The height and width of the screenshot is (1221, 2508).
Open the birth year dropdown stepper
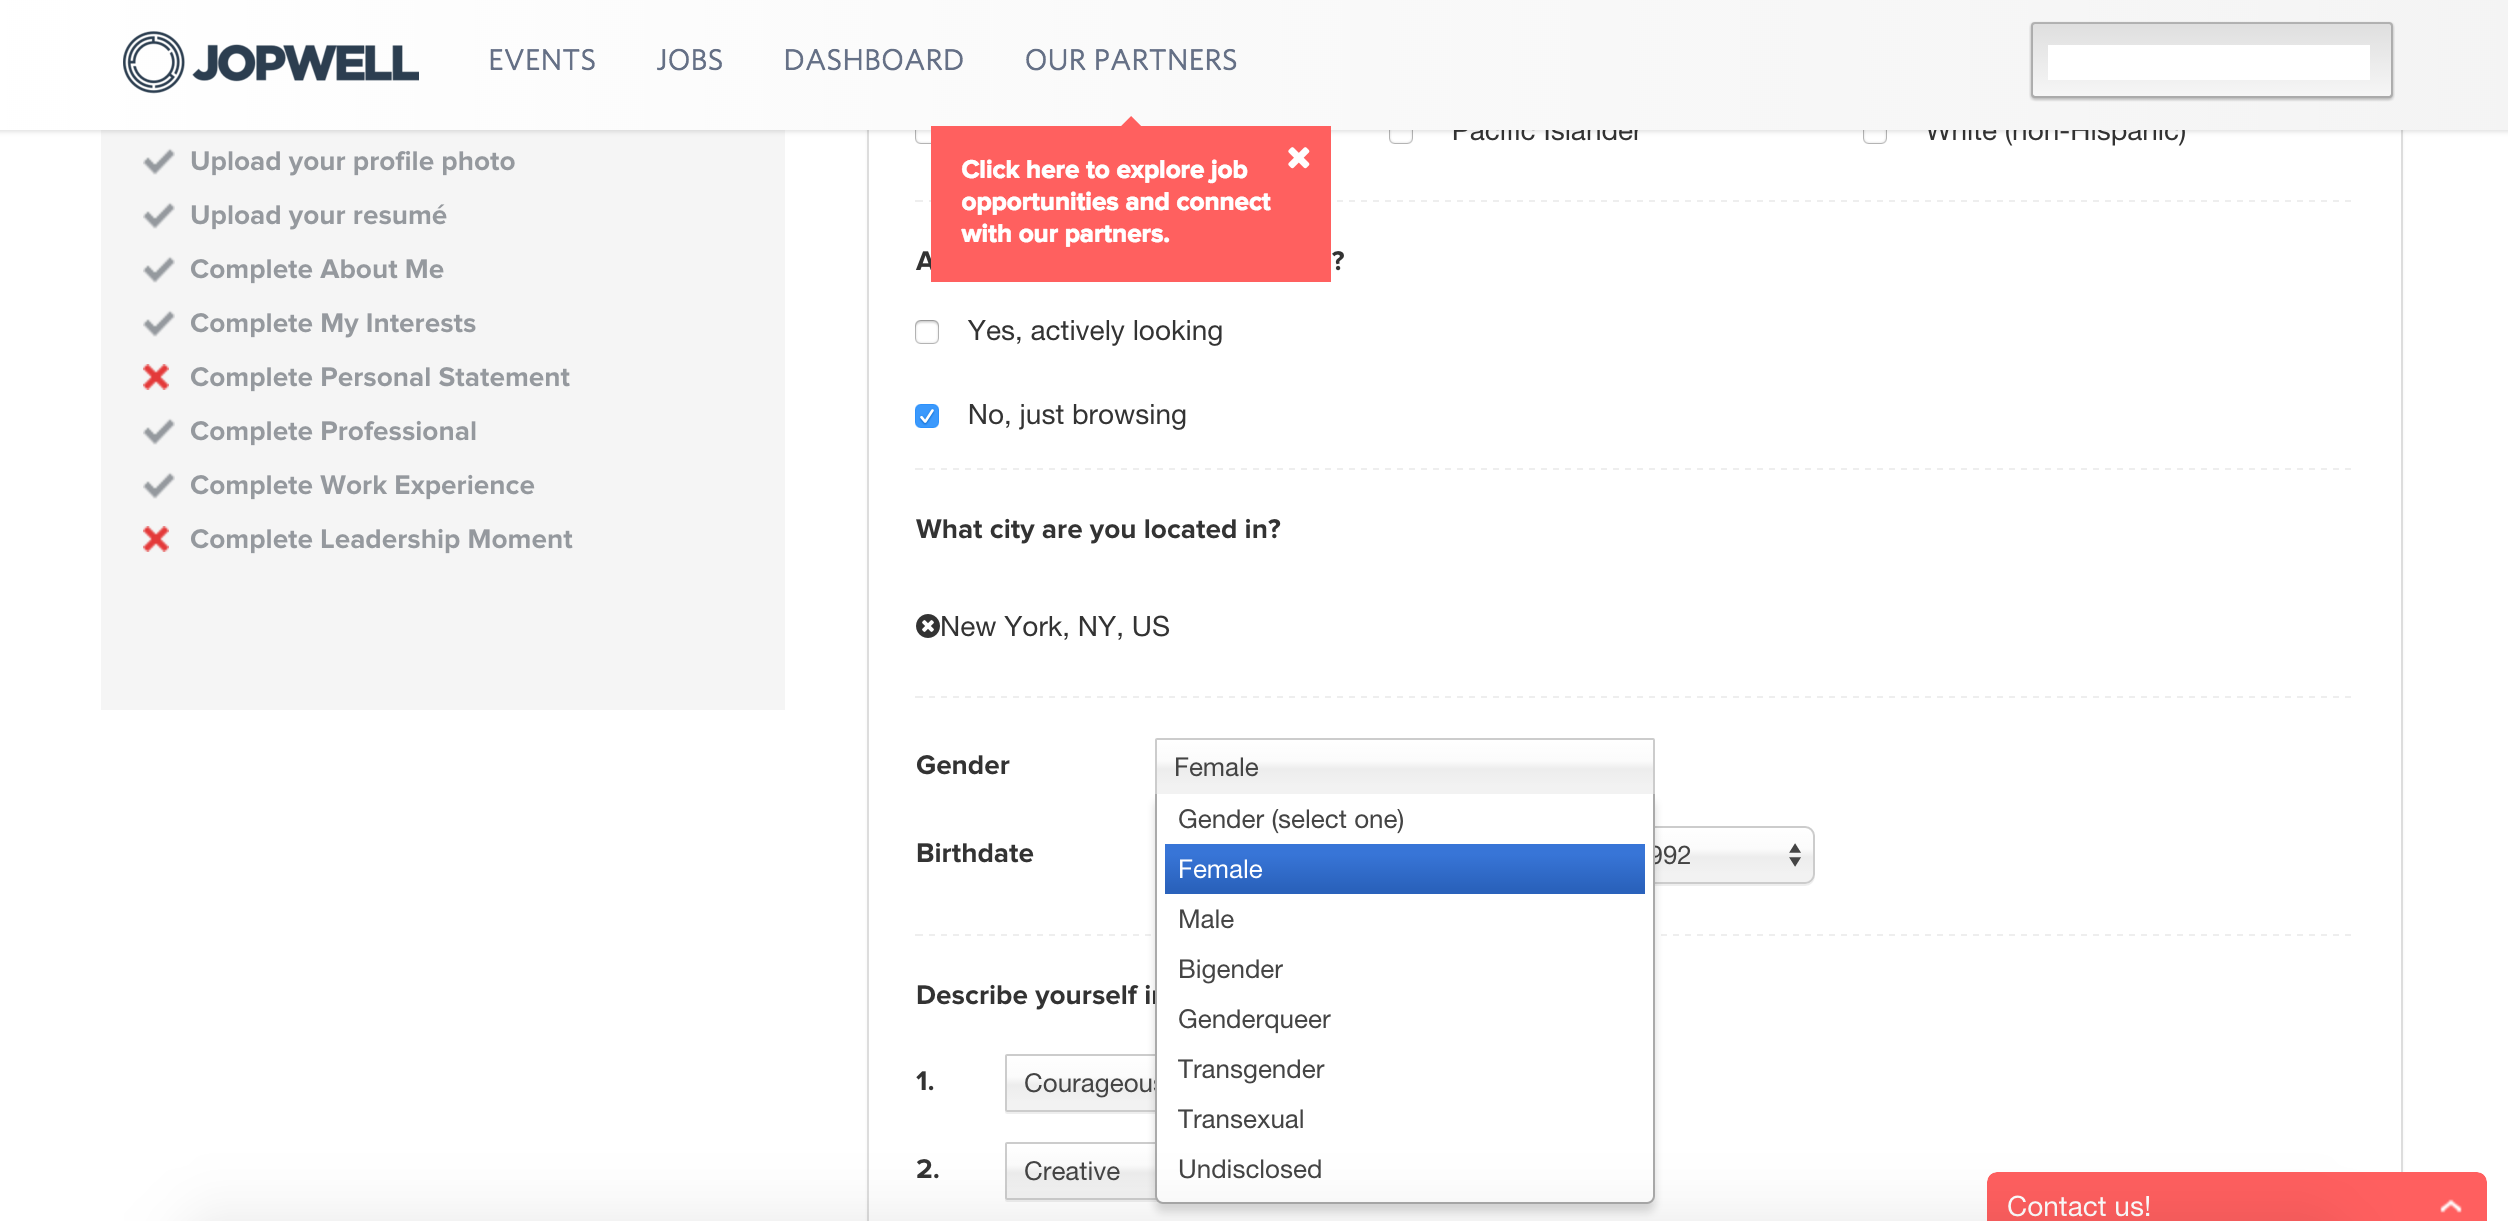pos(1794,855)
